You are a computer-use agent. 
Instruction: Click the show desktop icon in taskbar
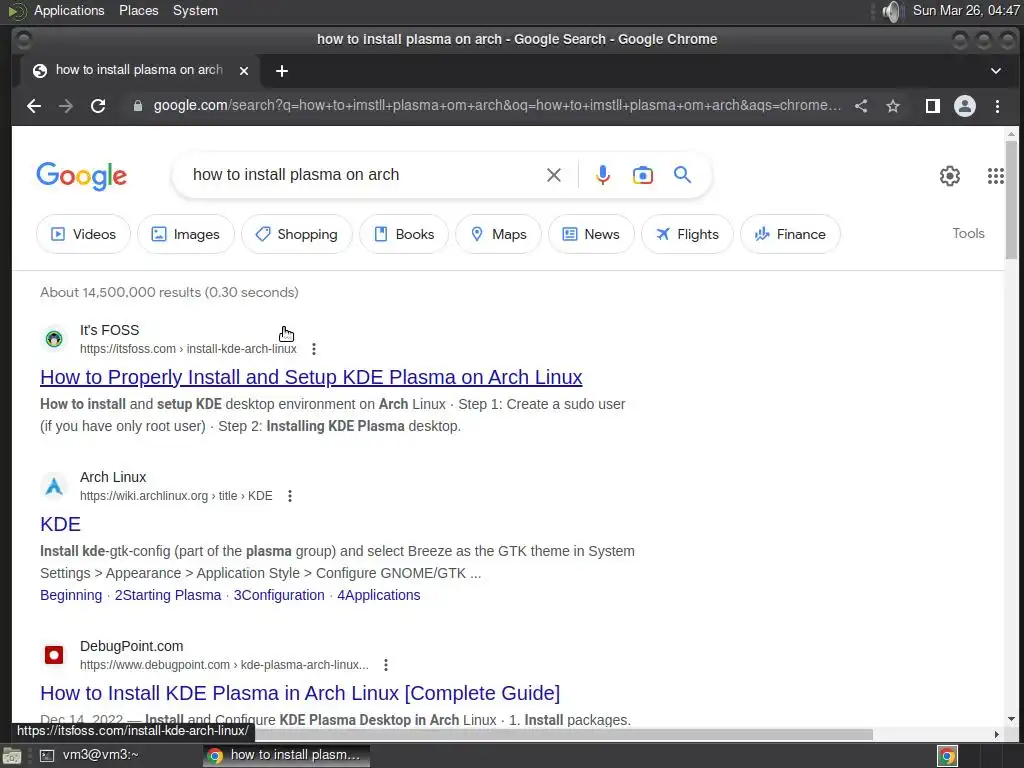pyautogui.click(x=12, y=756)
